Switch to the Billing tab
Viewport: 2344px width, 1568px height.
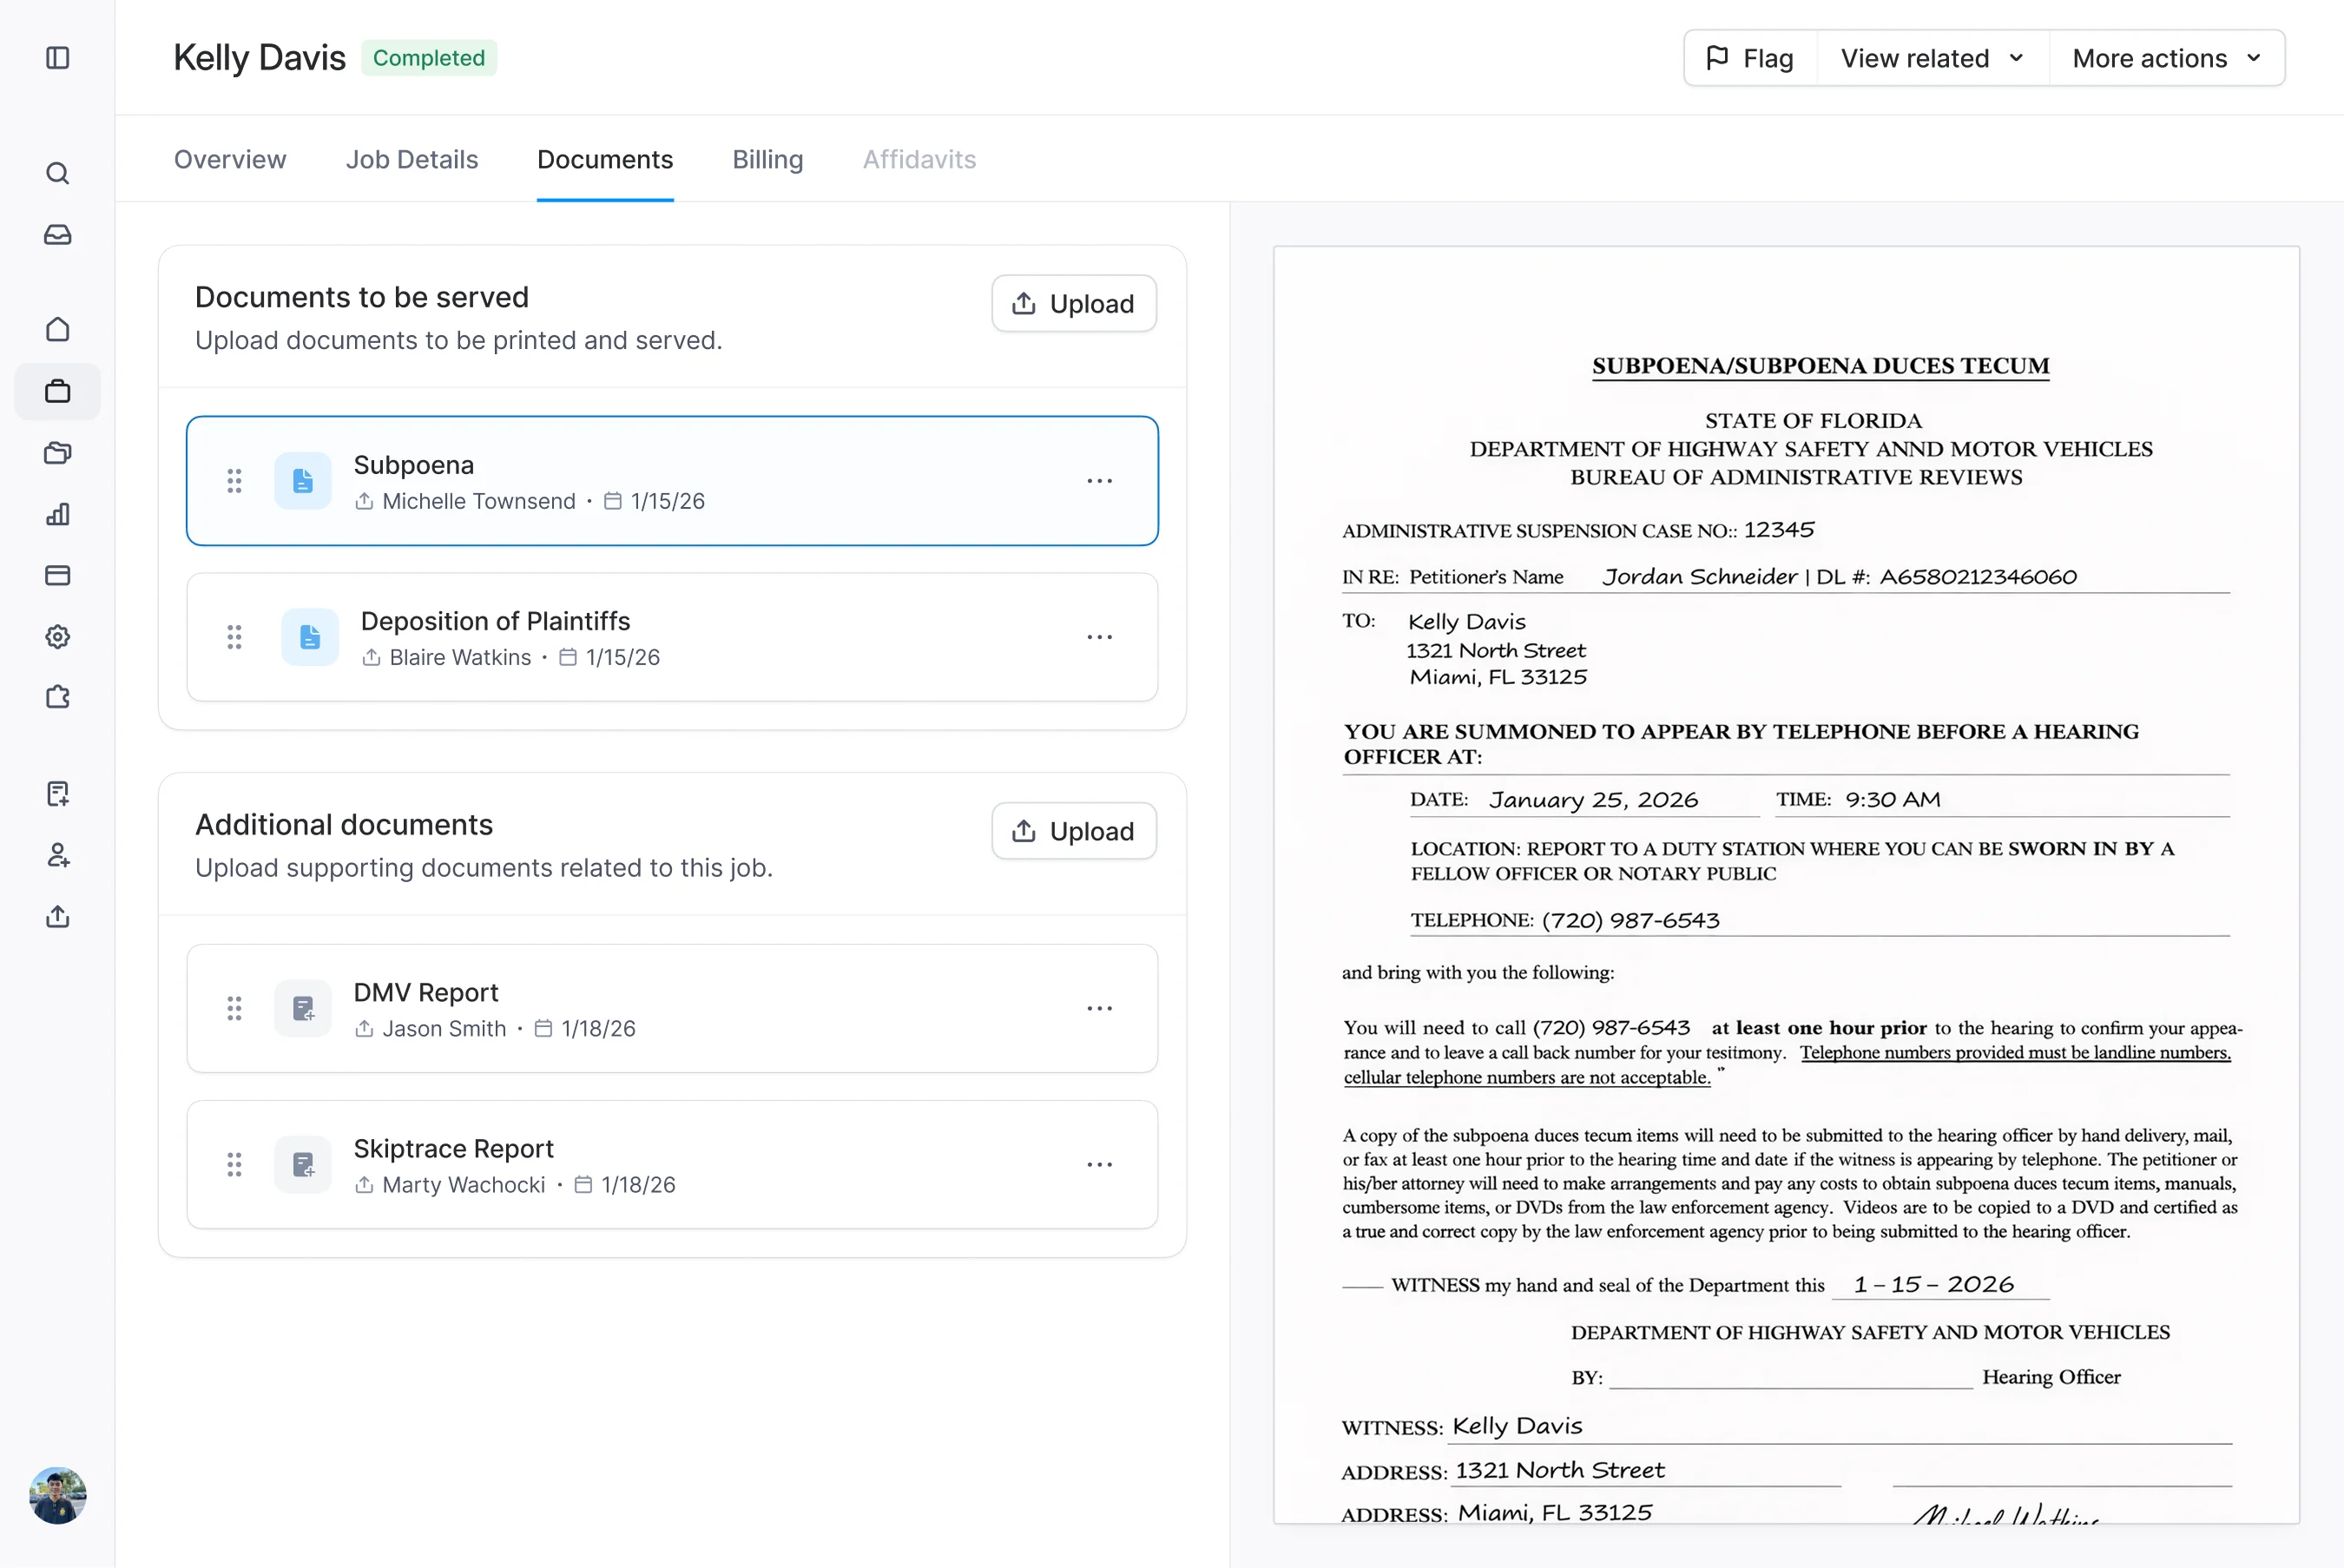tap(767, 160)
